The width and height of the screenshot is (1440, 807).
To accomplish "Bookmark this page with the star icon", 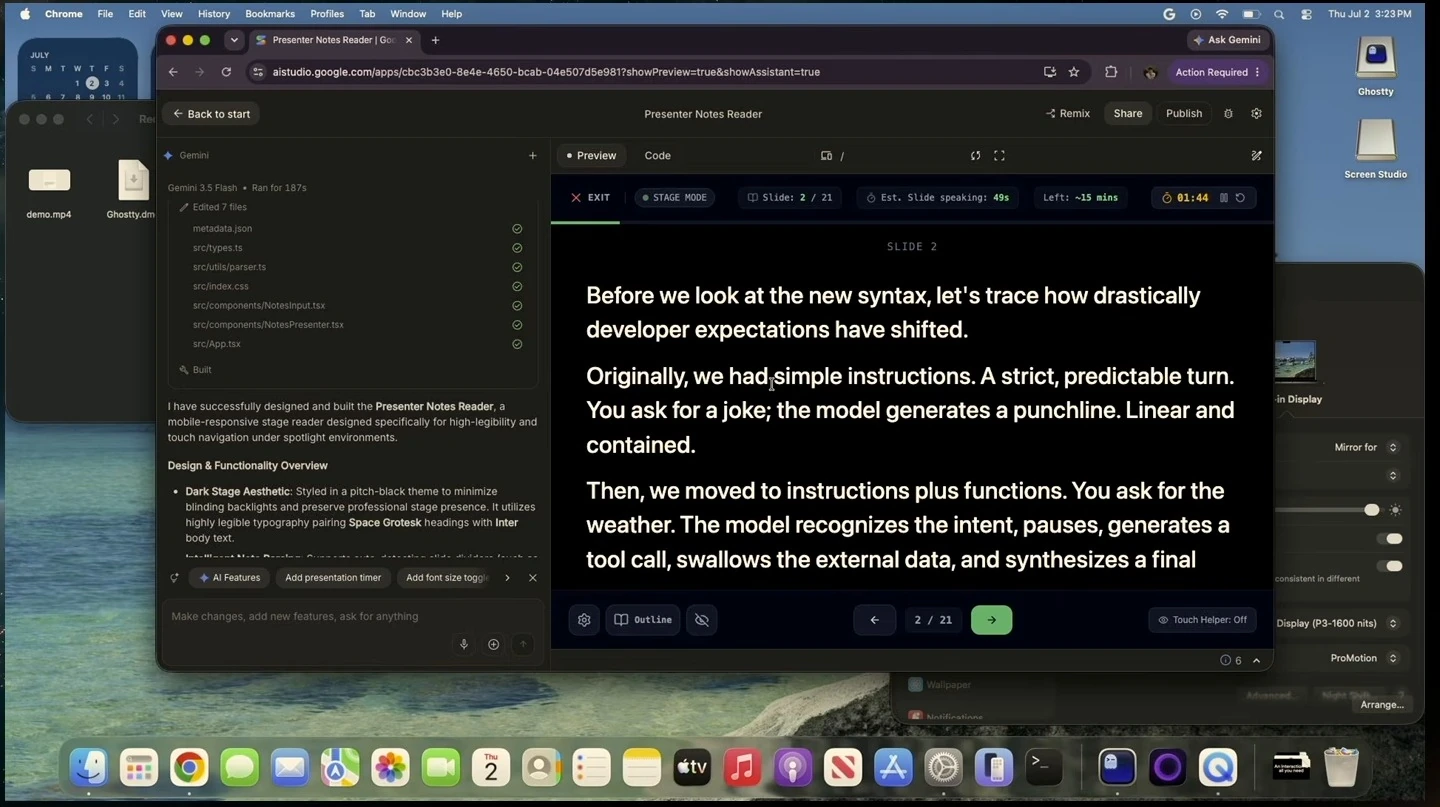I will pos(1074,72).
